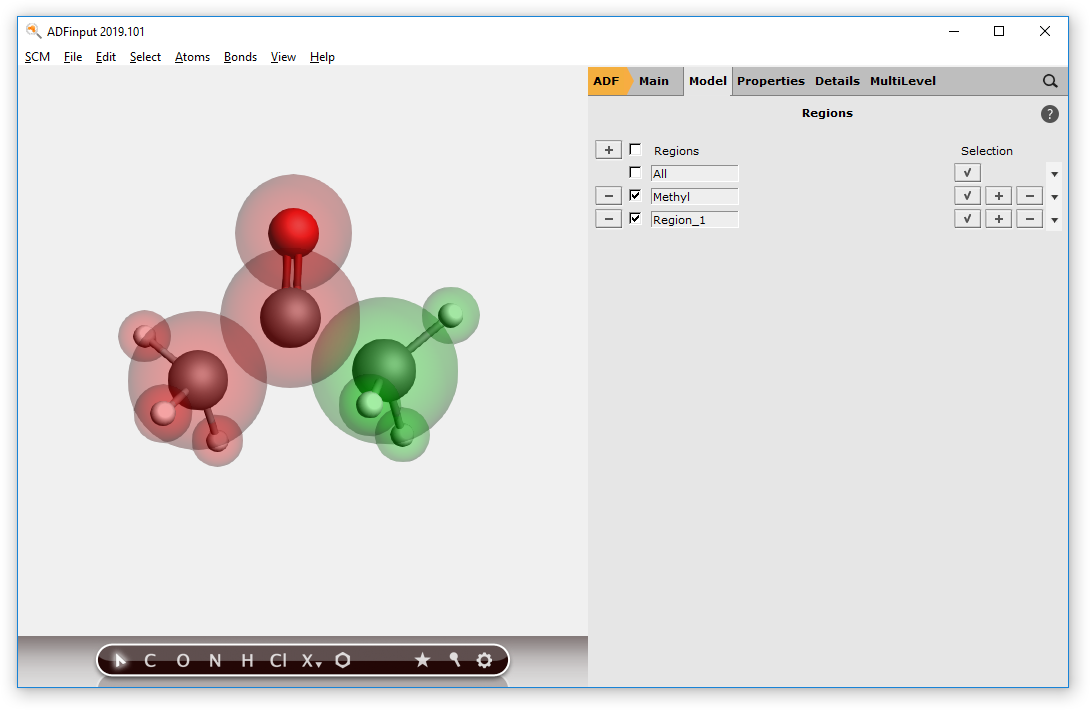This screenshot has height=710, width=1090.
Task: Add a new region with plus button
Action: point(608,150)
